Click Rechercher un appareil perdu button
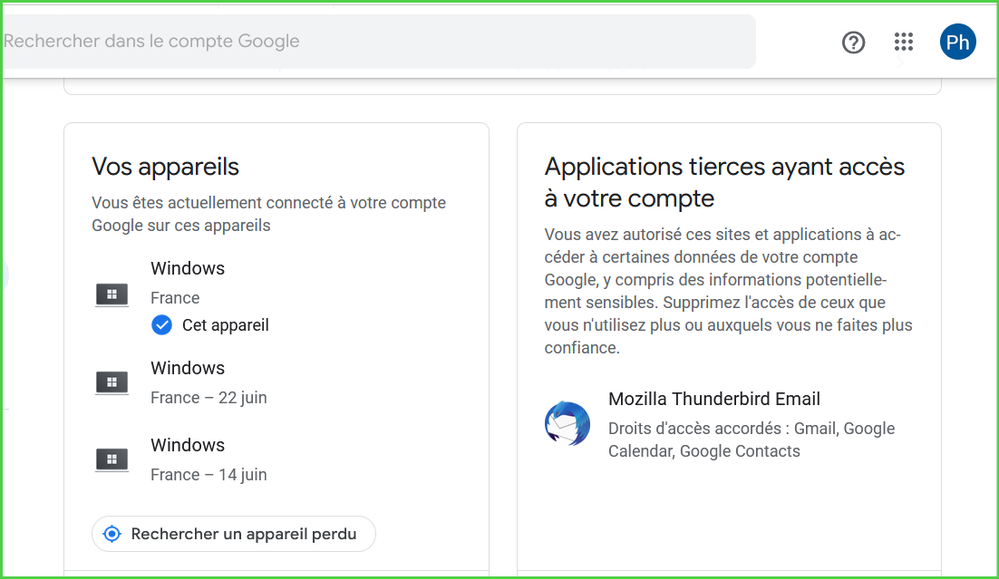Image resolution: width=999 pixels, height=579 pixels. (x=243, y=534)
